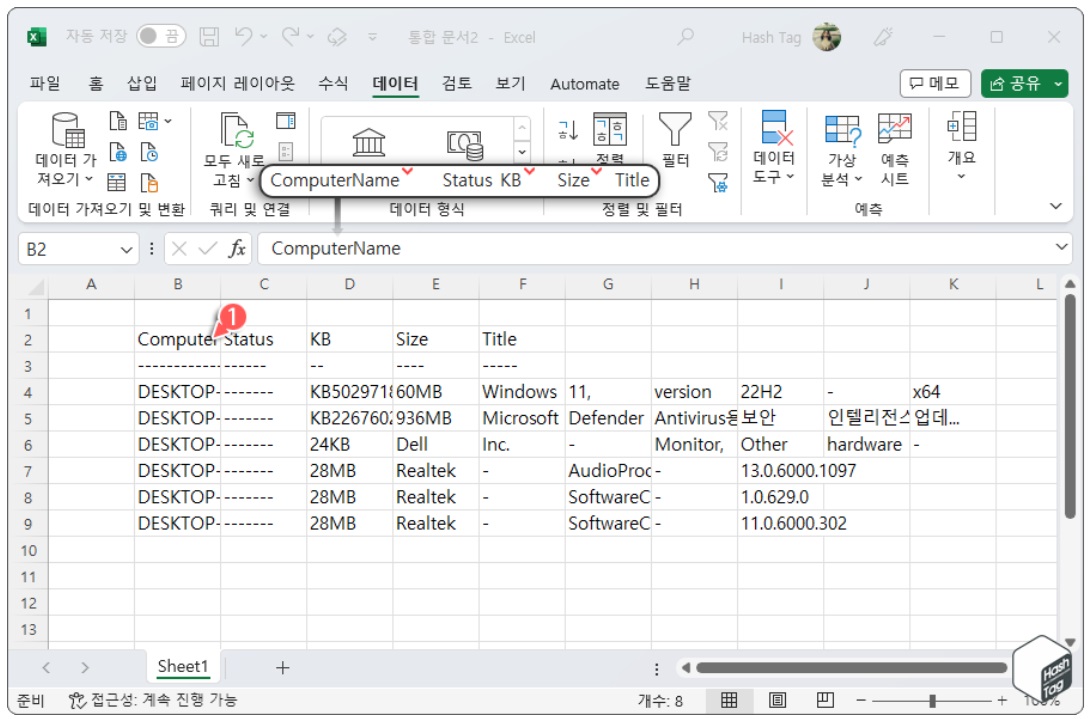The width and height of the screenshot is (1091, 719).
Task: Click the zoom out minus button
Action: click(x=861, y=700)
